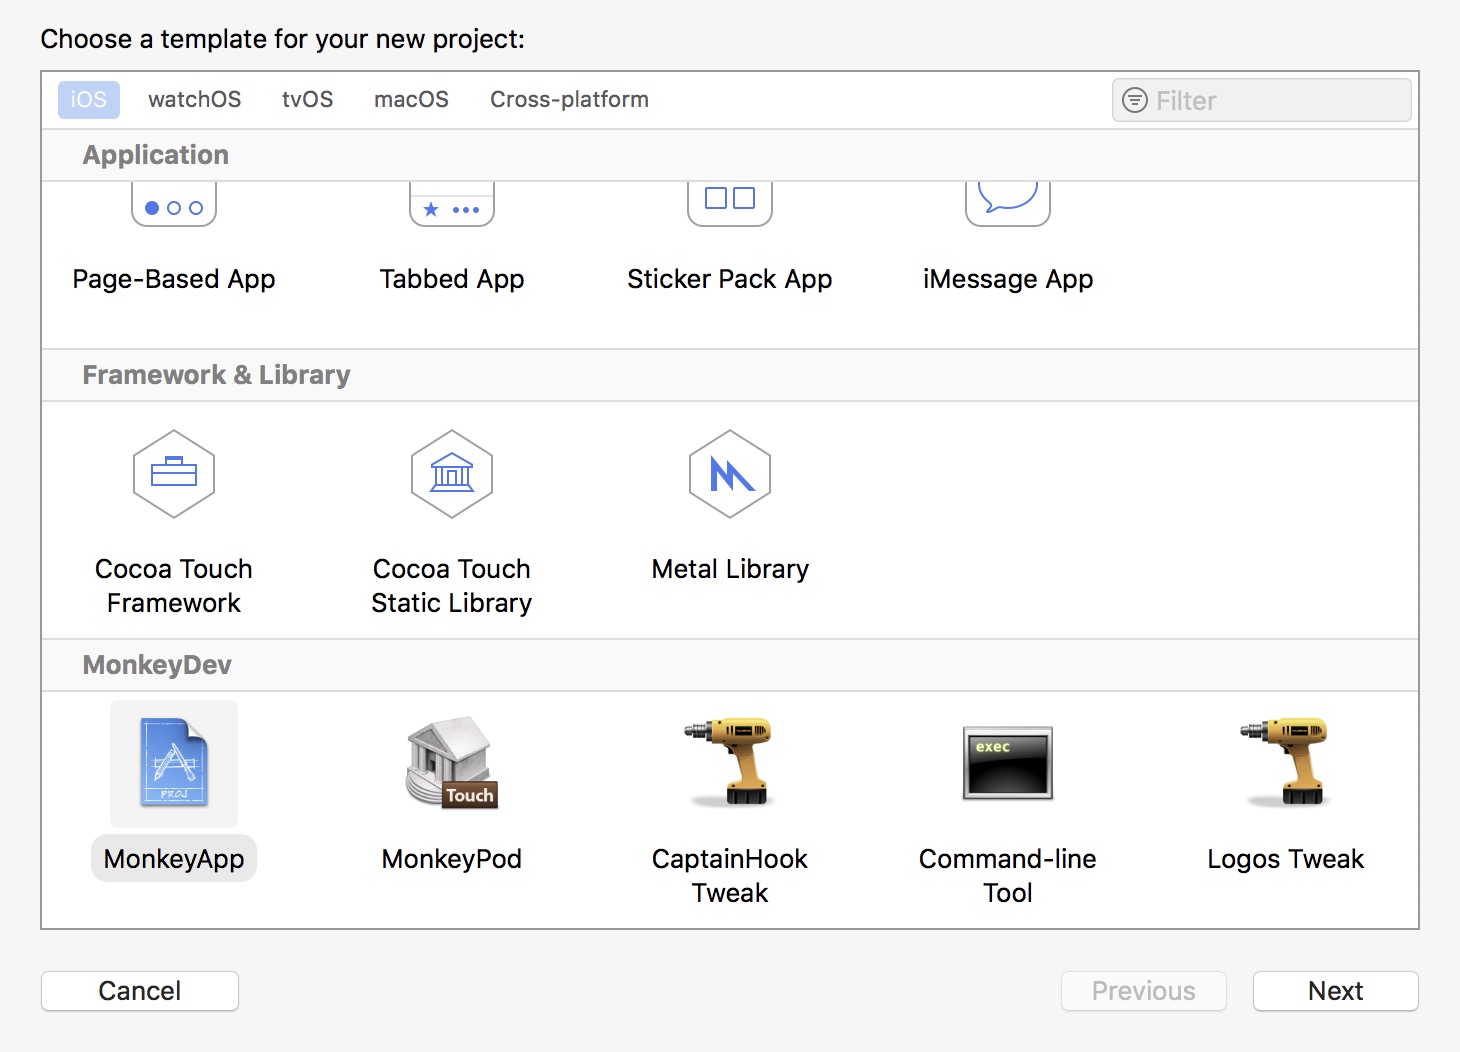Click the Sticker Pack App label
The height and width of the screenshot is (1052, 1460).
[730, 279]
